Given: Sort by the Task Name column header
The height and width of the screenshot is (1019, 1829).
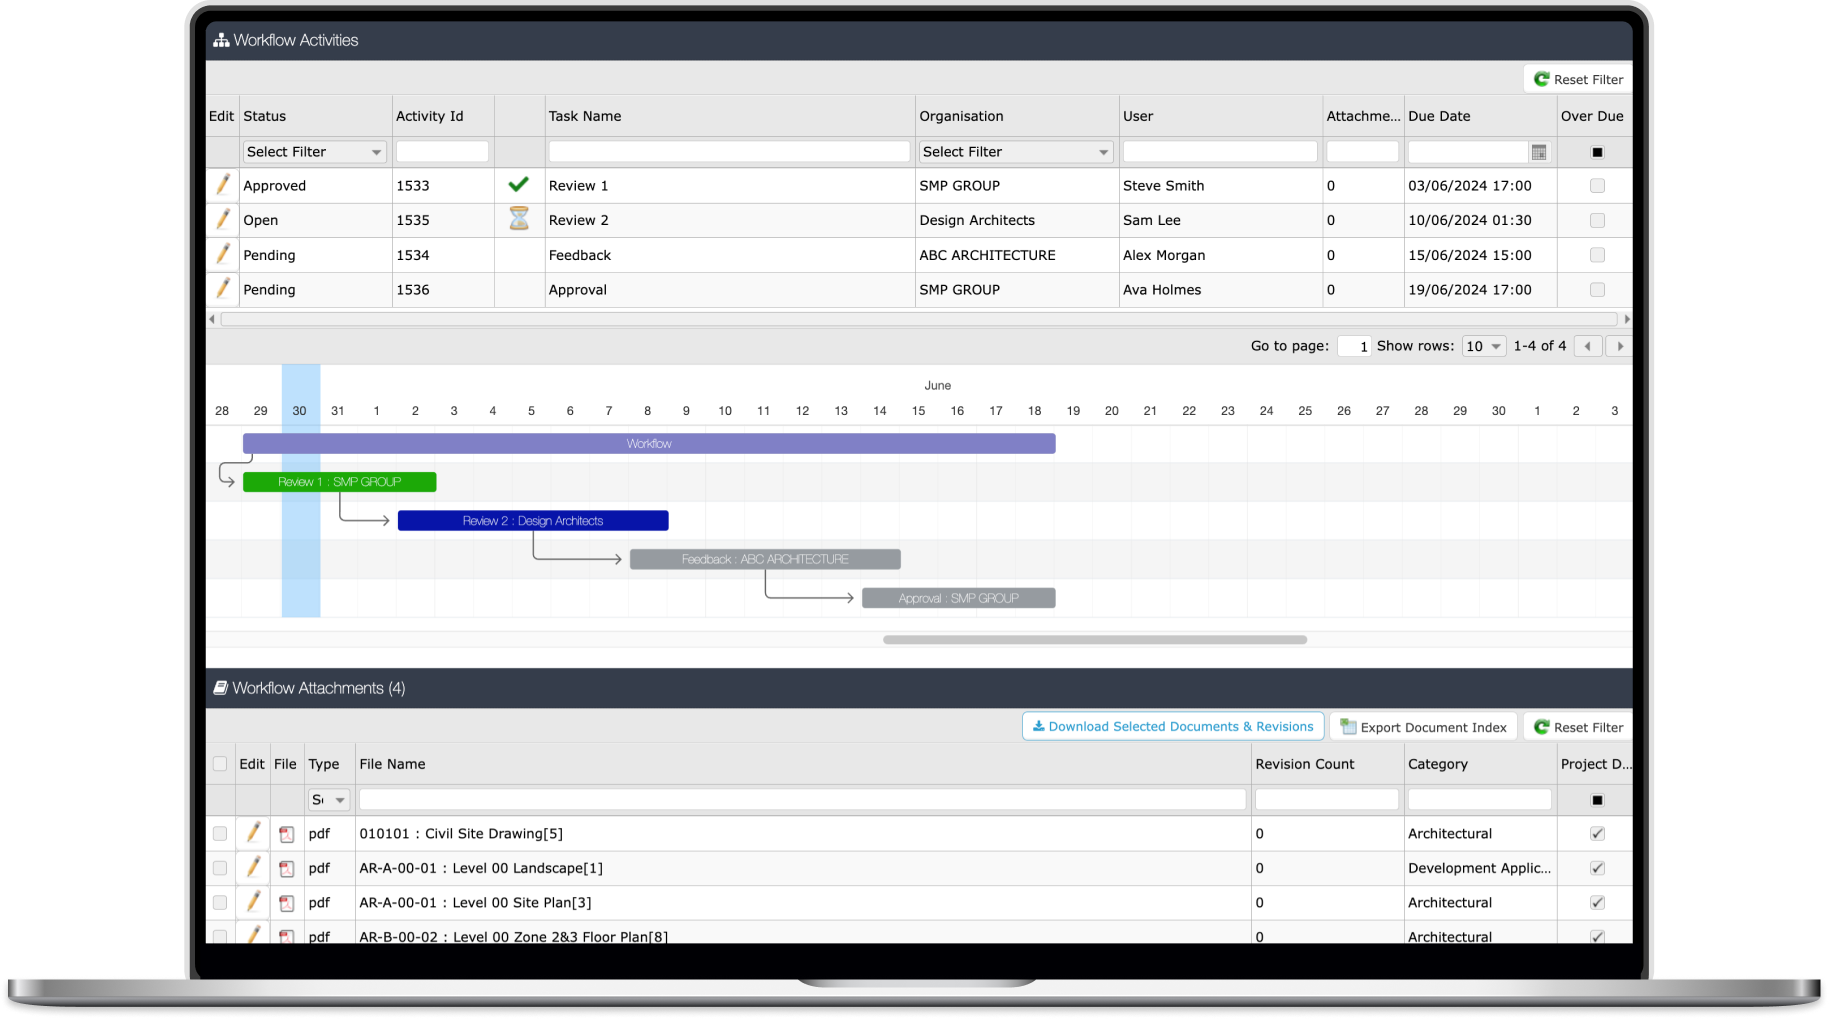Looking at the screenshot, I should (585, 116).
